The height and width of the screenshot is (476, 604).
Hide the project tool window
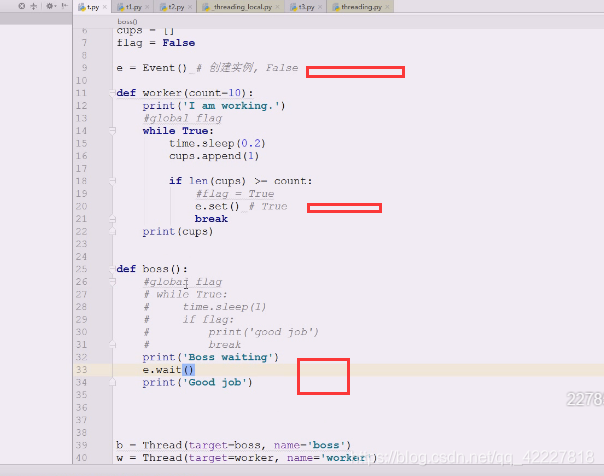(x=64, y=6)
